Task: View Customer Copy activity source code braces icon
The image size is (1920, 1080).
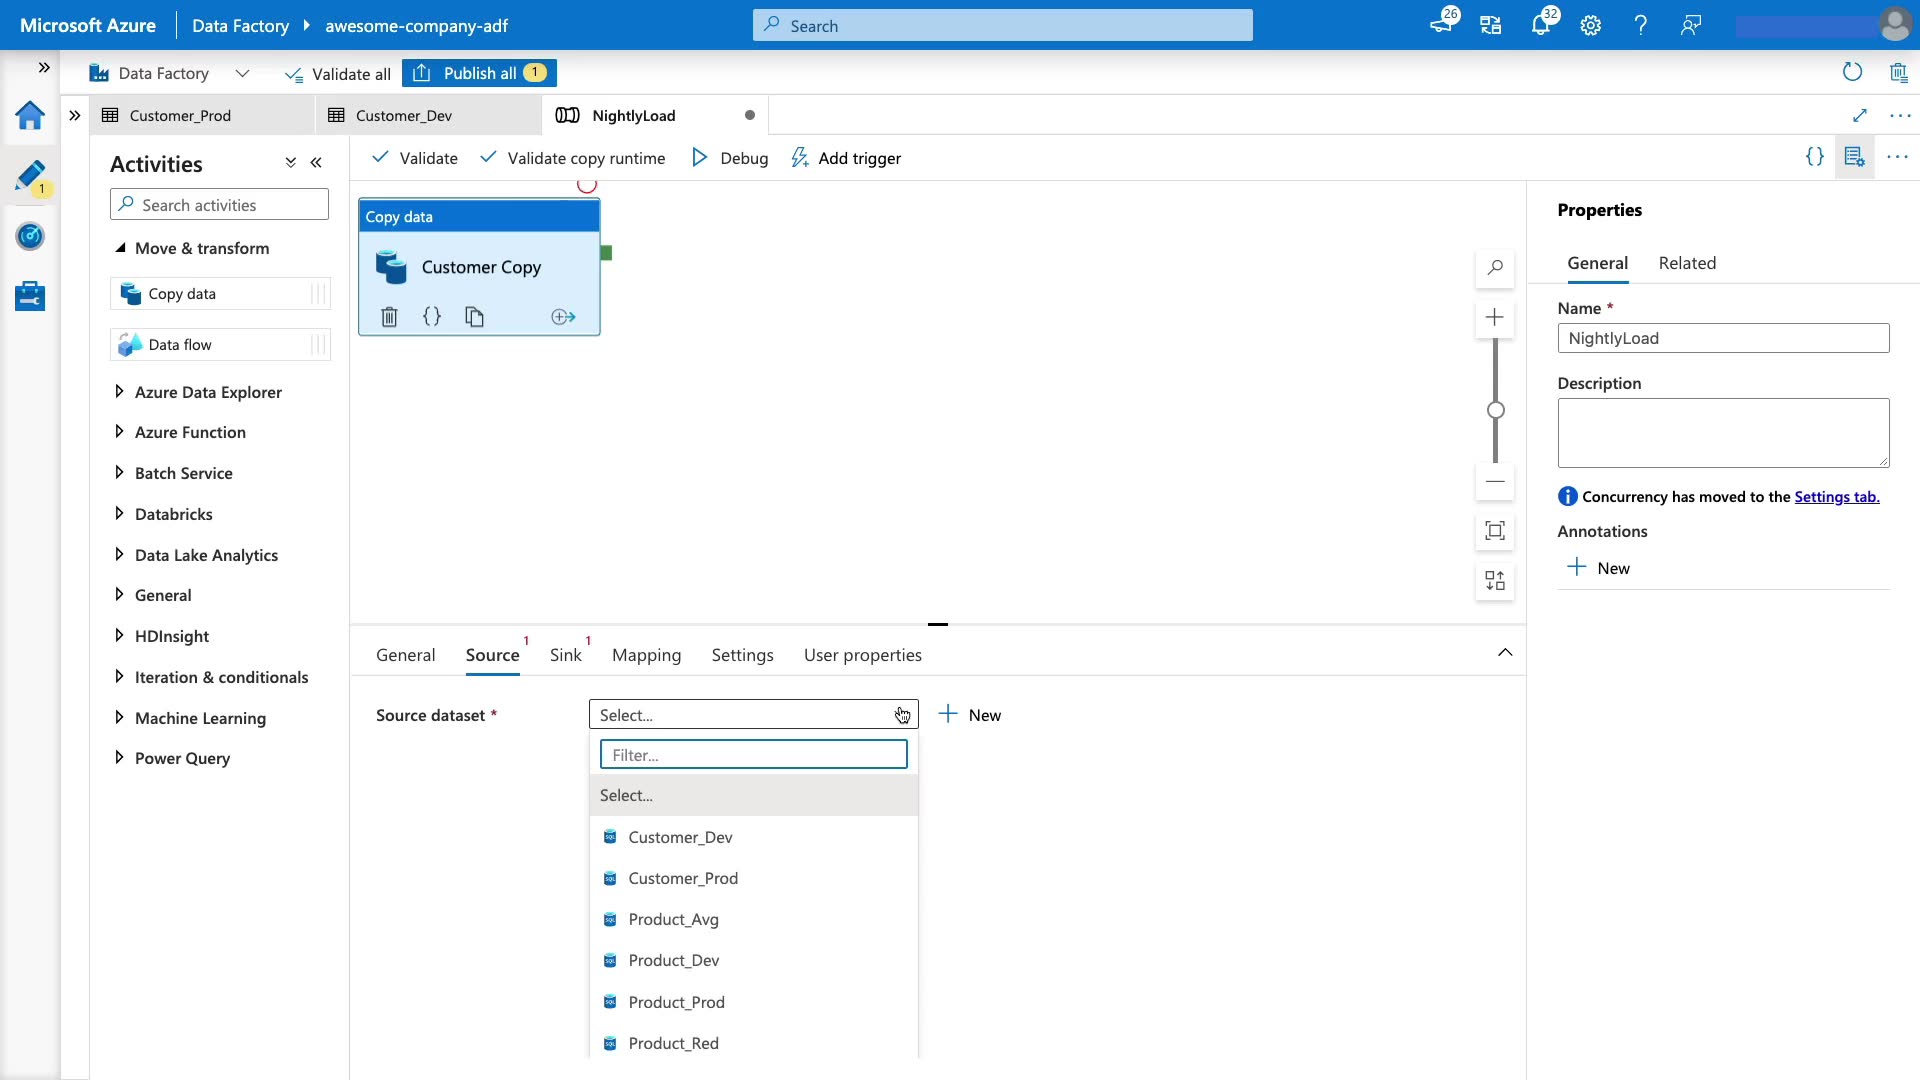Action: (432, 317)
